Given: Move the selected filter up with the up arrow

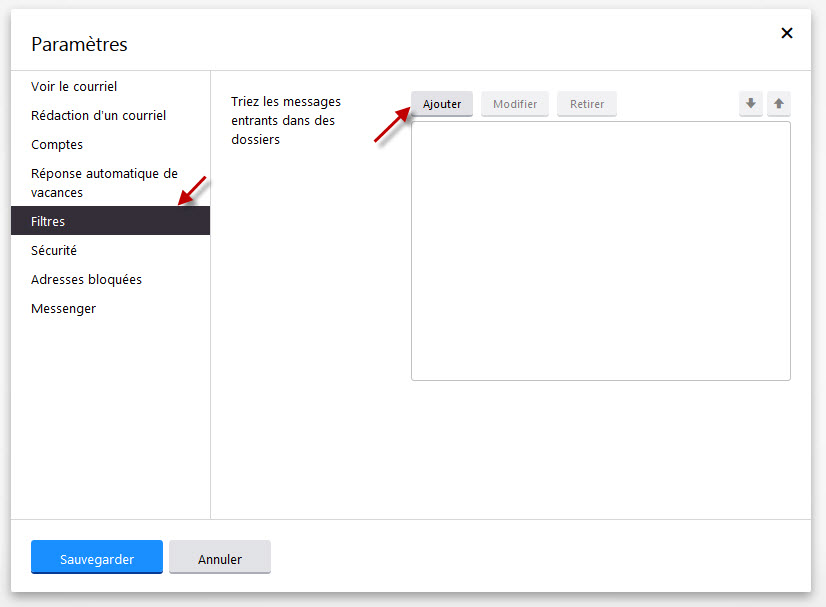Looking at the screenshot, I should point(779,104).
